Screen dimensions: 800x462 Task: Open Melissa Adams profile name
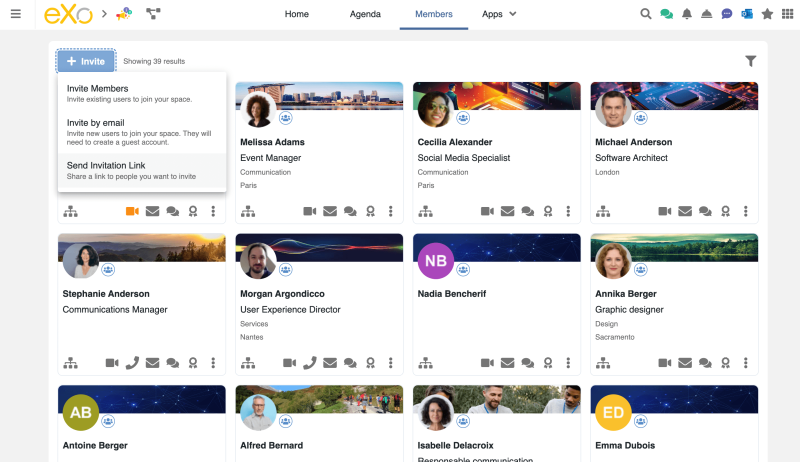(x=272, y=142)
